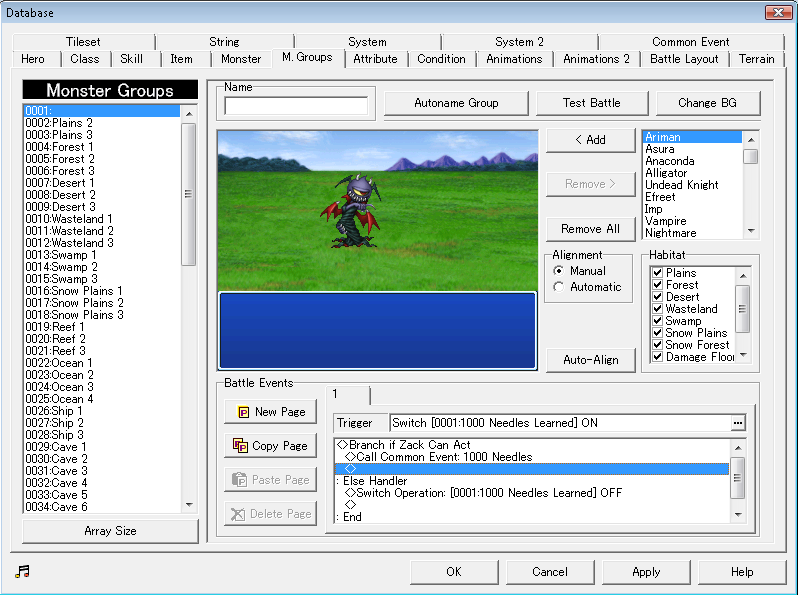The image size is (798, 595).
Task: Click in the group Name input field
Action: click(x=296, y=105)
